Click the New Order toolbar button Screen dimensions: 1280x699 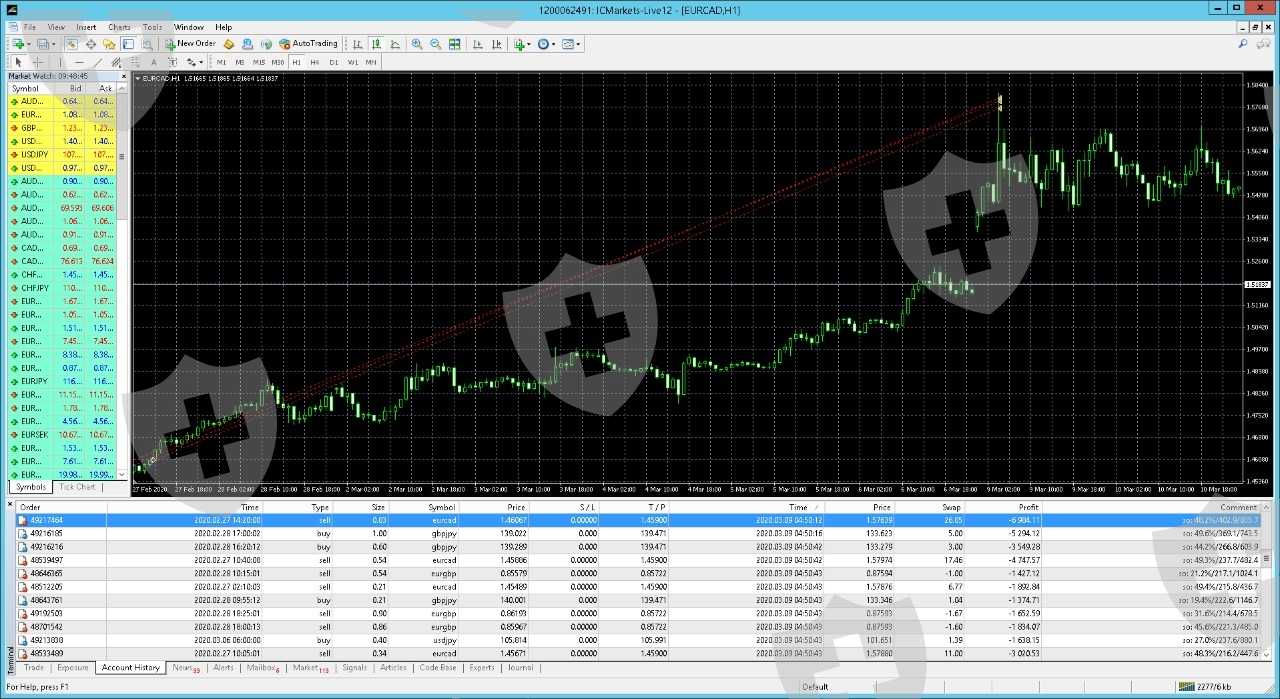pos(190,44)
